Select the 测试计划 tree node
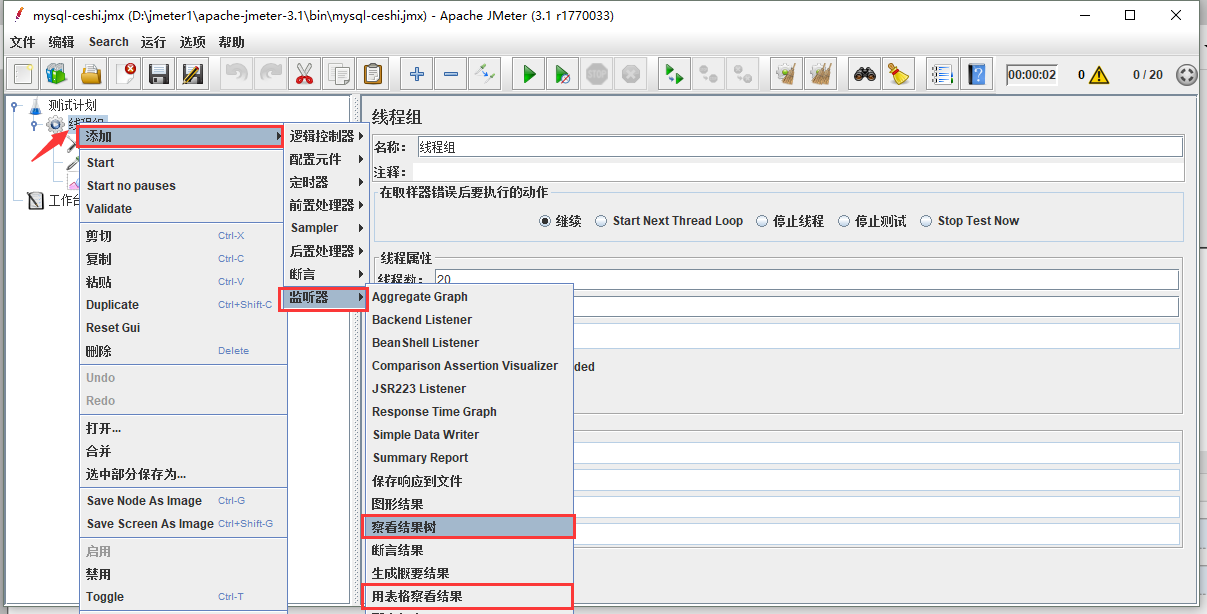Image resolution: width=1207 pixels, height=614 pixels. (72, 106)
